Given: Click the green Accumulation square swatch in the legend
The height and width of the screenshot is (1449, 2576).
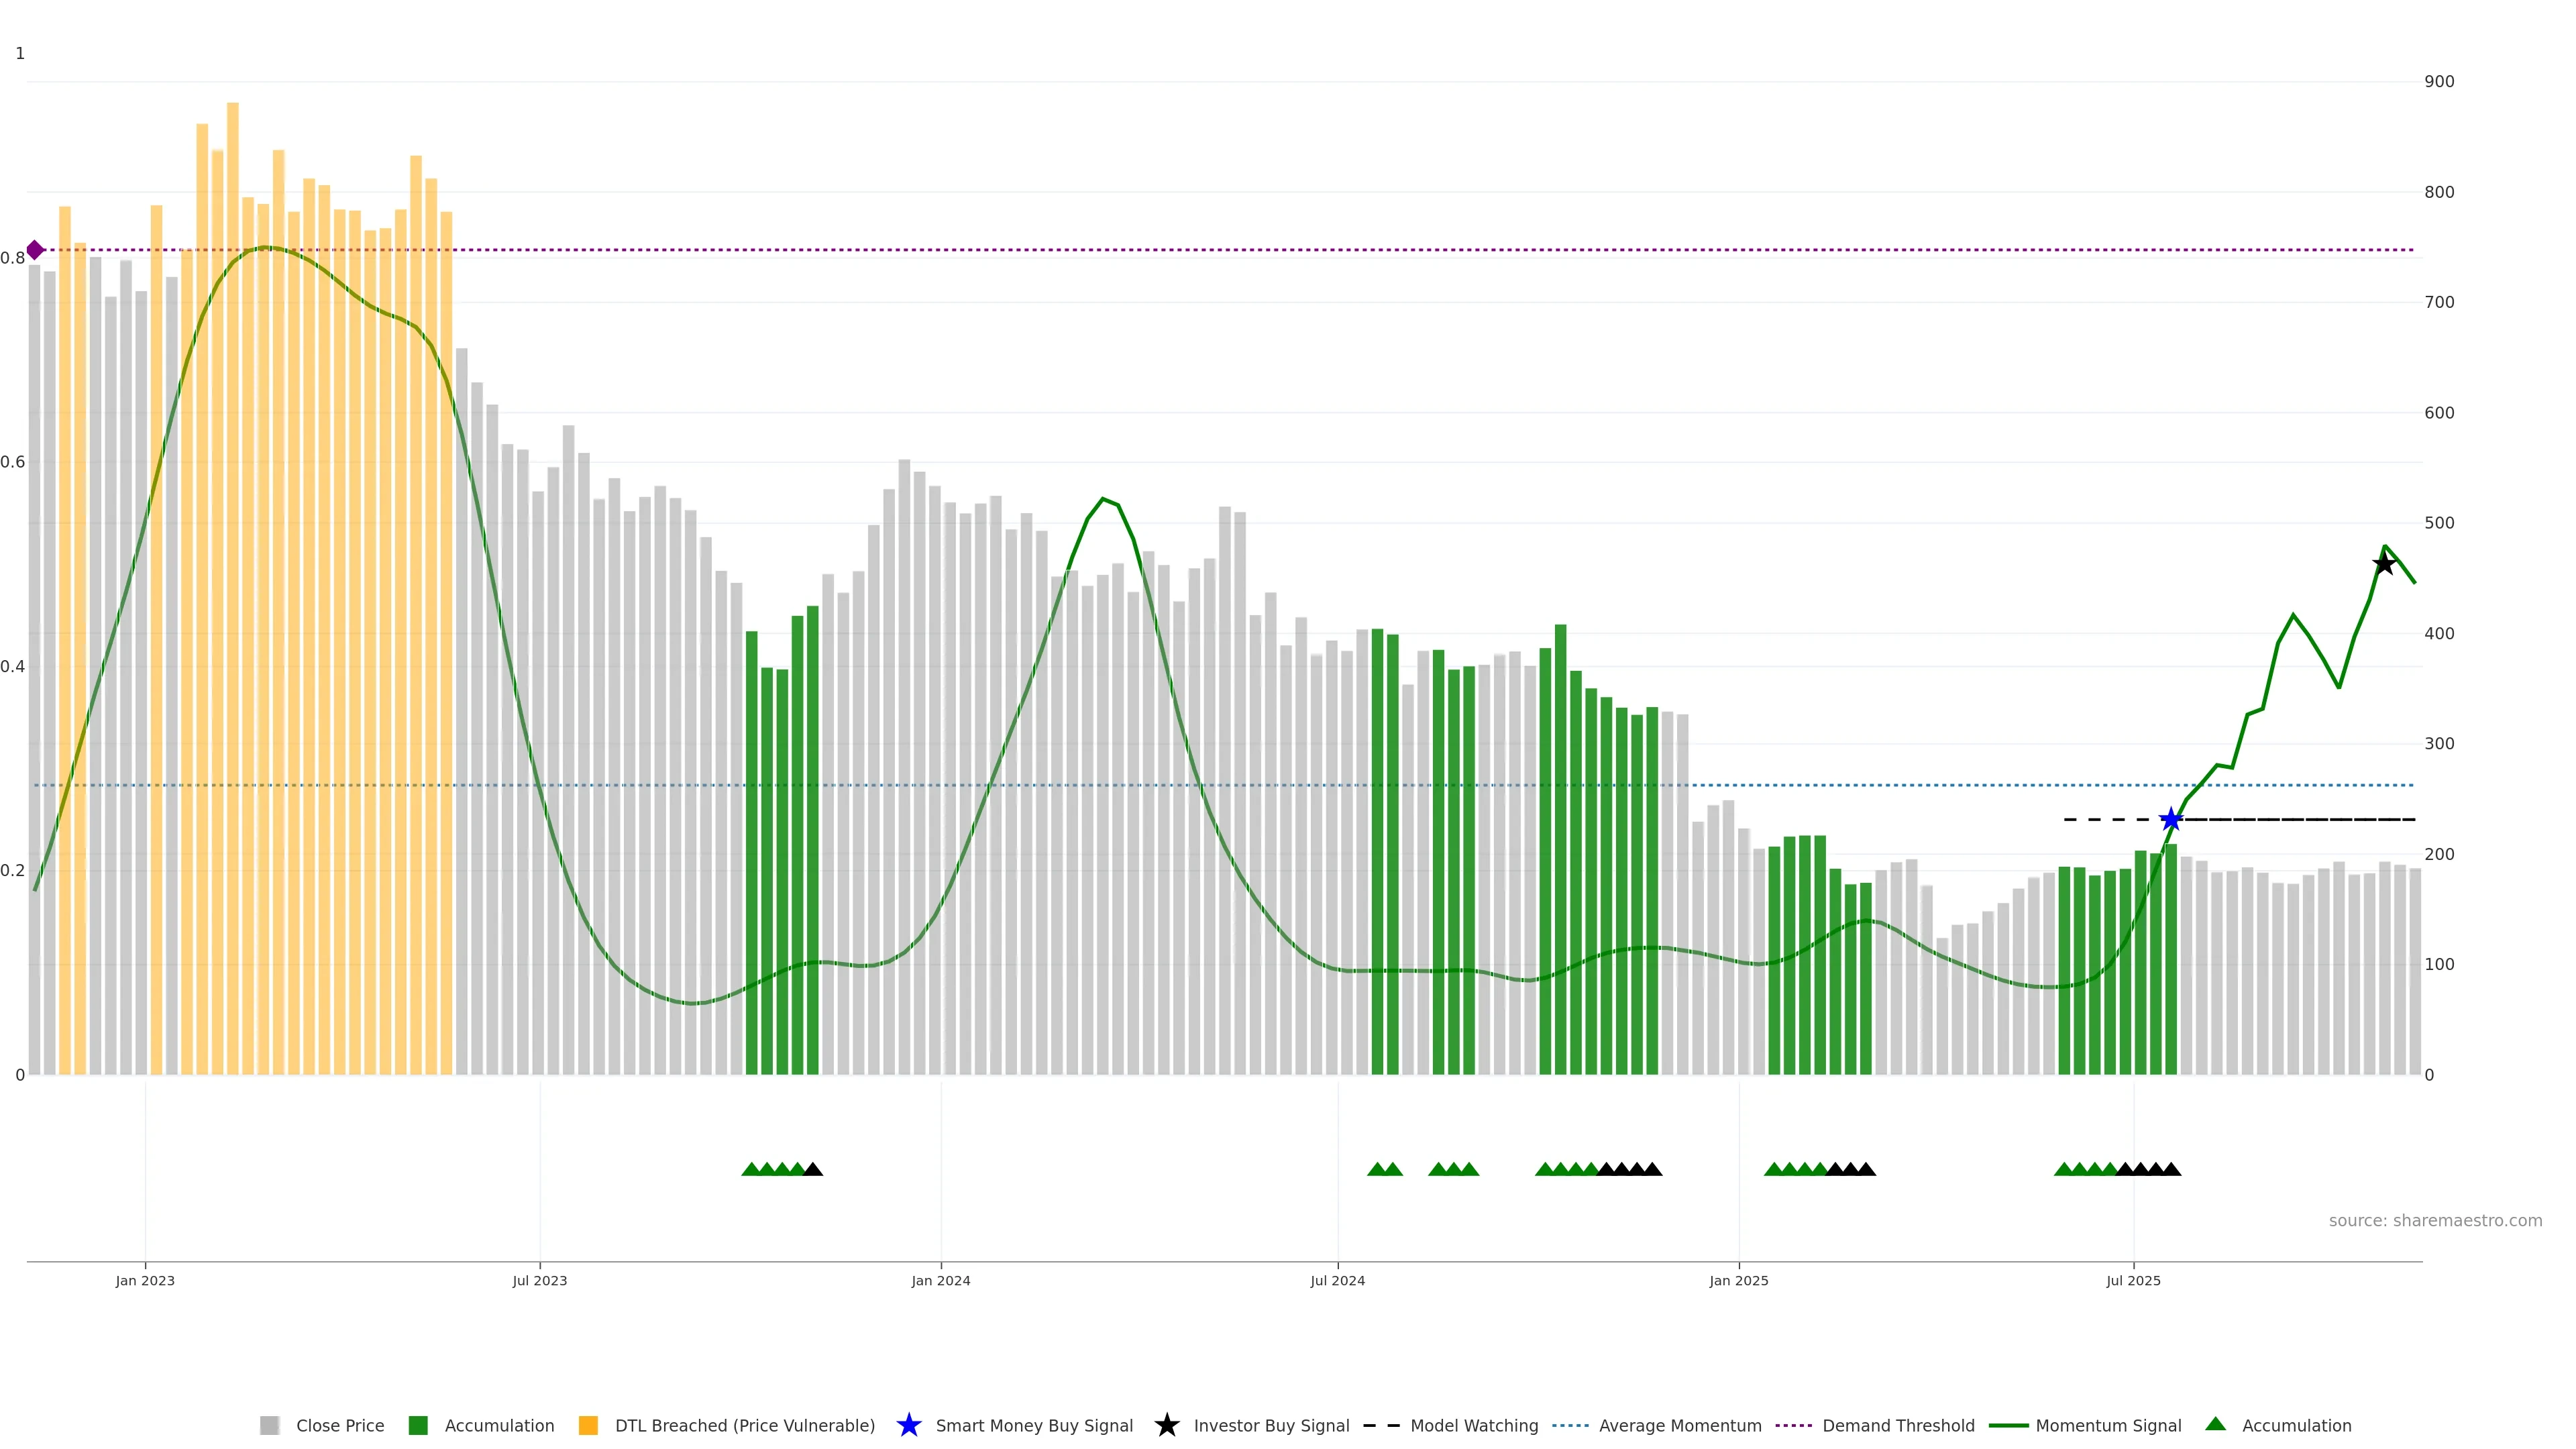Looking at the screenshot, I should click(x=418, y=1425).
